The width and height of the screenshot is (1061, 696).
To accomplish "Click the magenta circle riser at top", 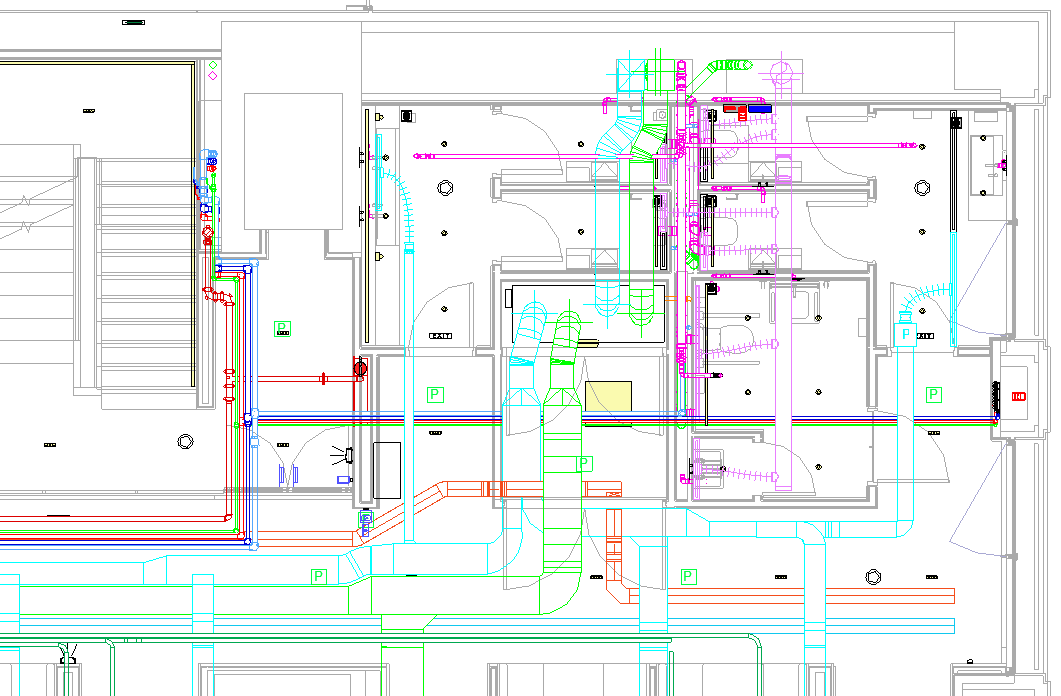I will click(x=782, y=71).
